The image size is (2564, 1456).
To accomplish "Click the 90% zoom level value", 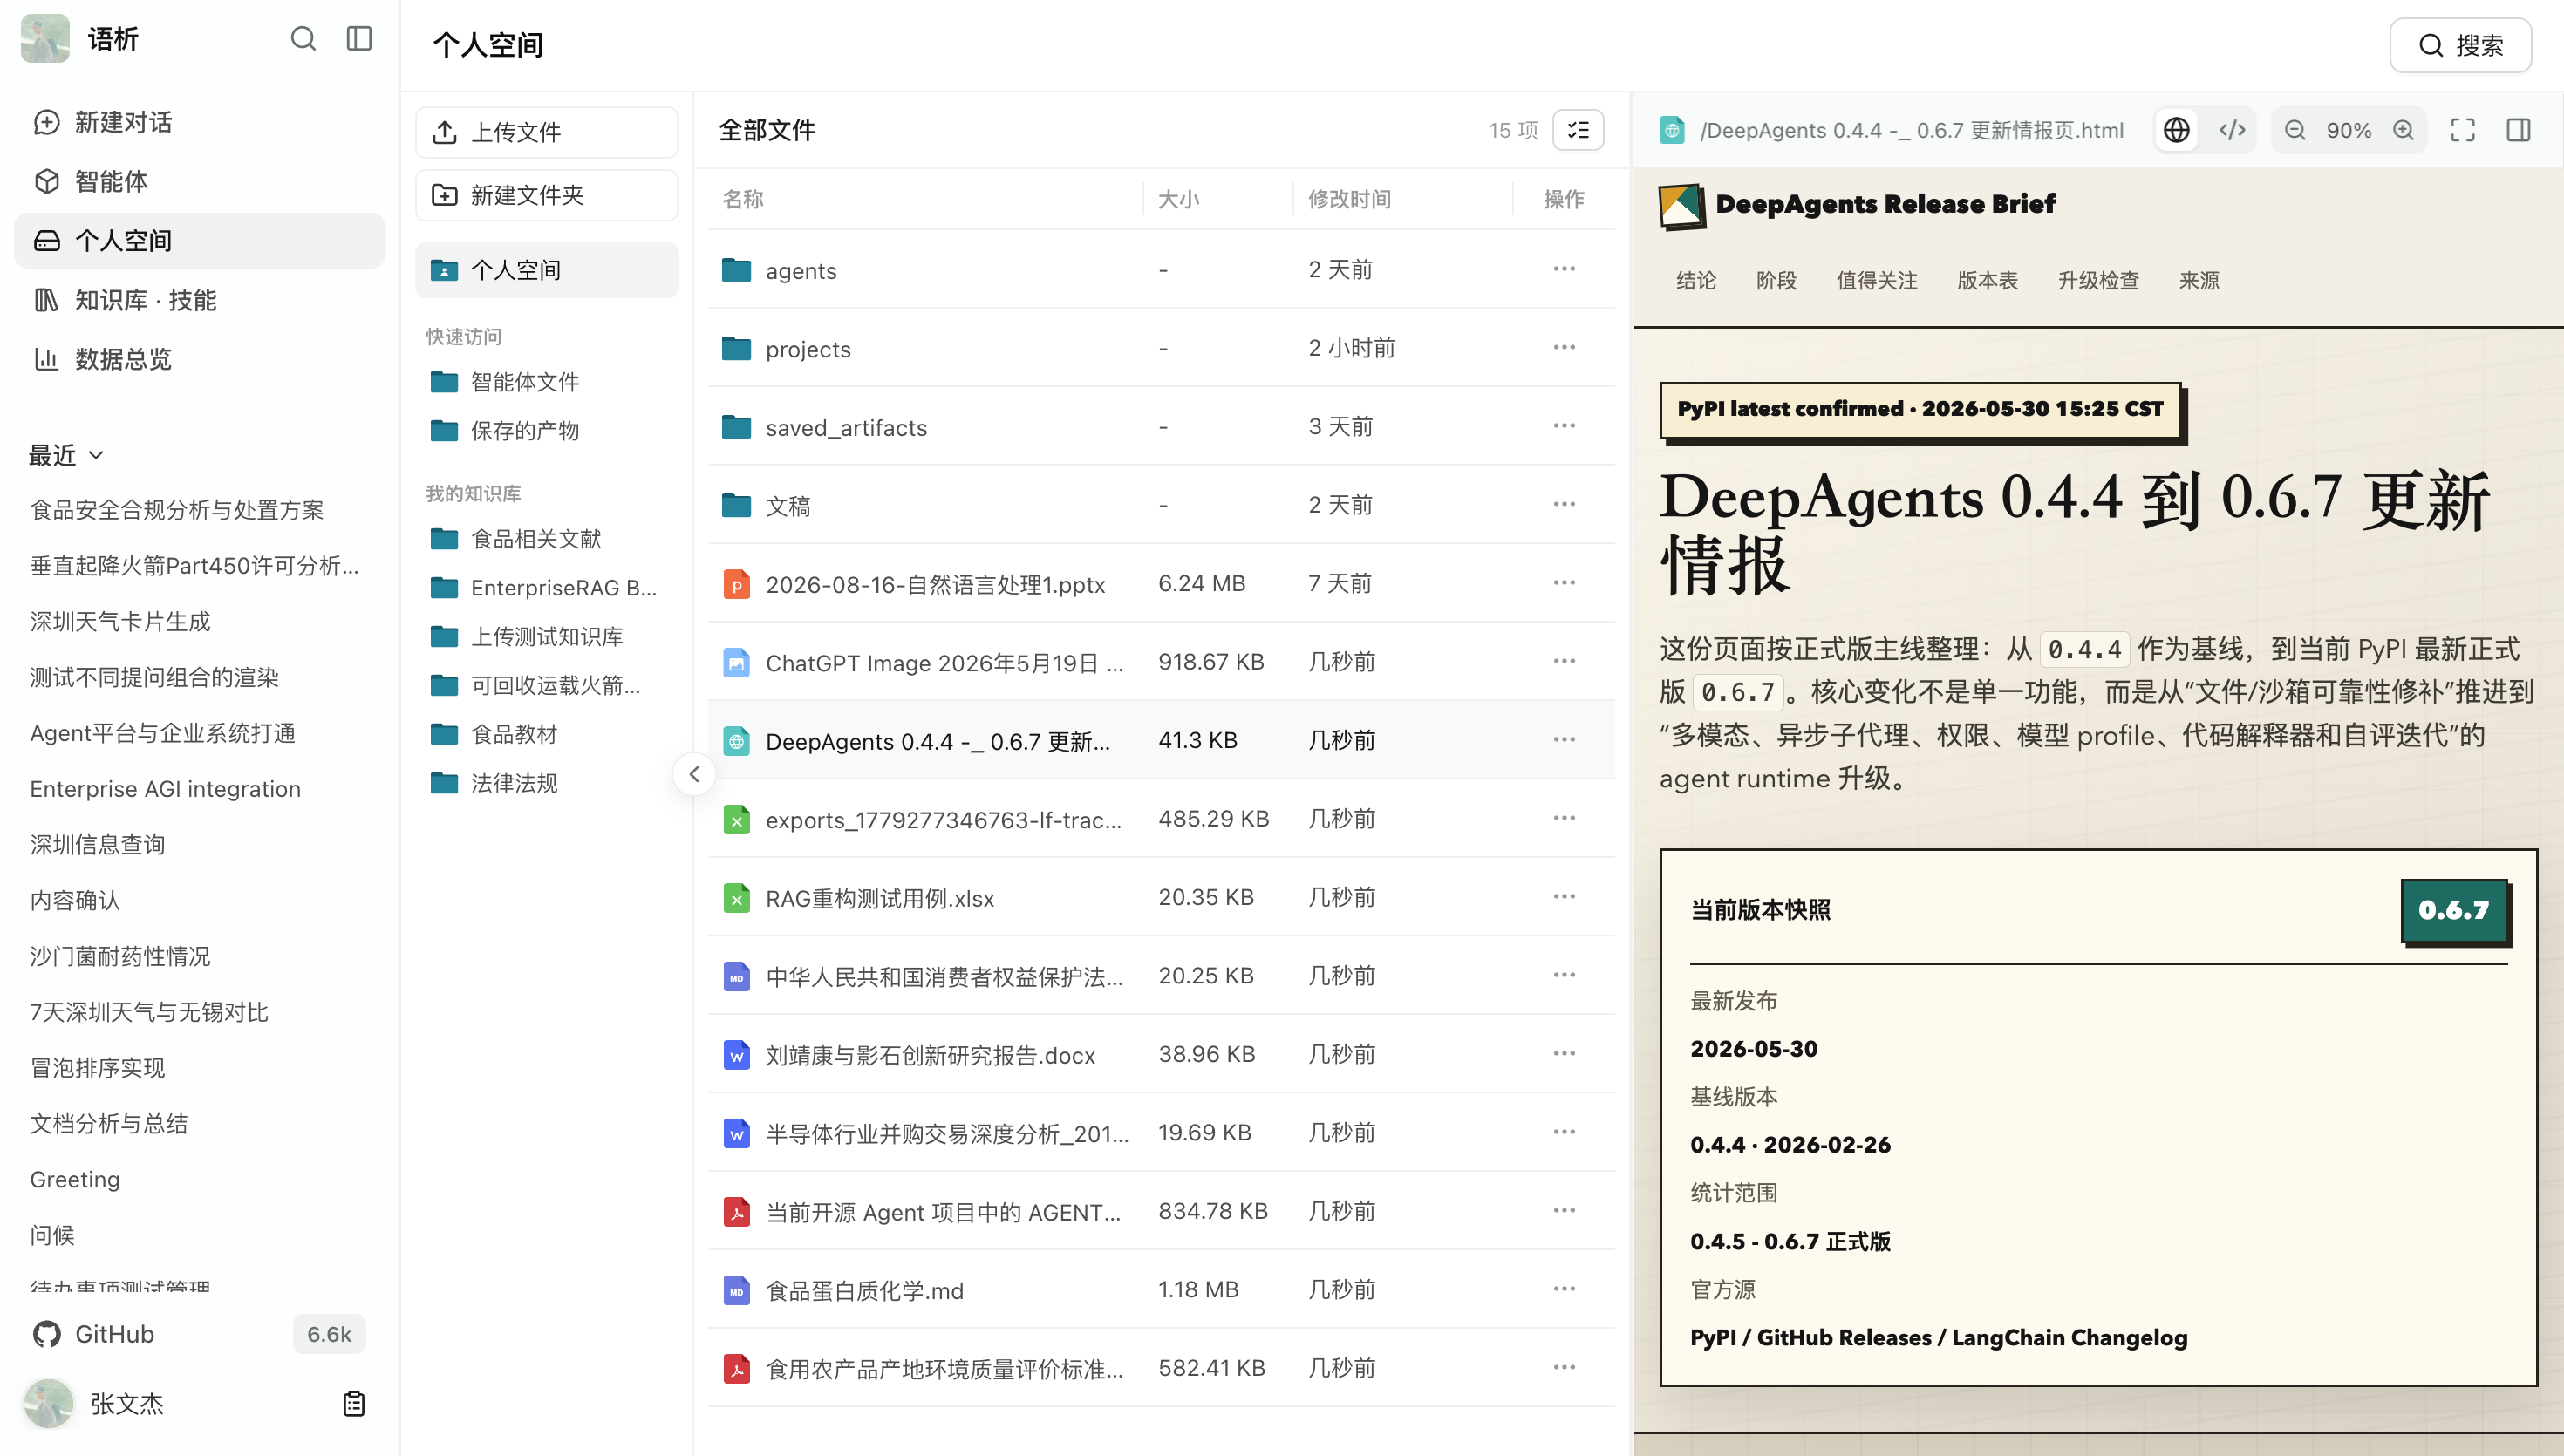I will point(2349,130).
